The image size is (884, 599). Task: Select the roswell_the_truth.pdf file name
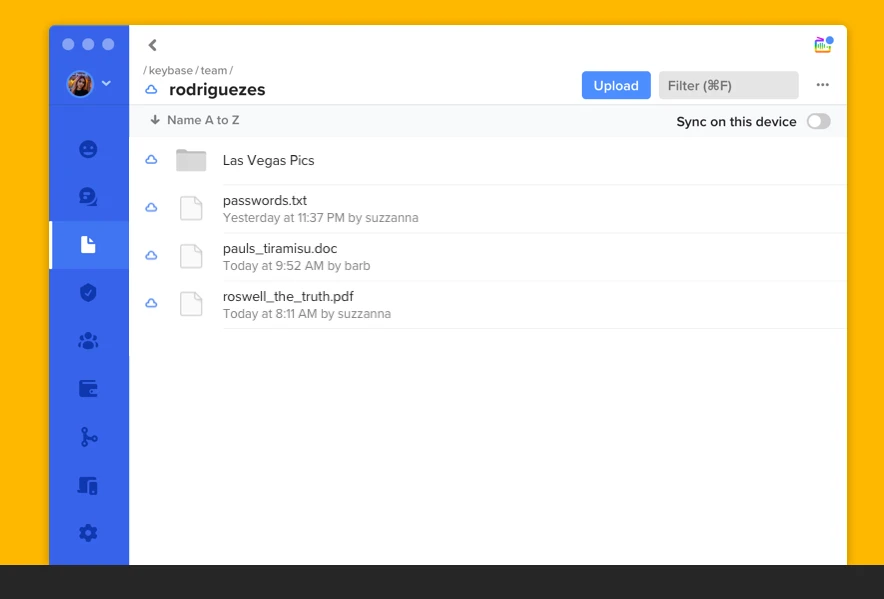(x=288, y=296)
